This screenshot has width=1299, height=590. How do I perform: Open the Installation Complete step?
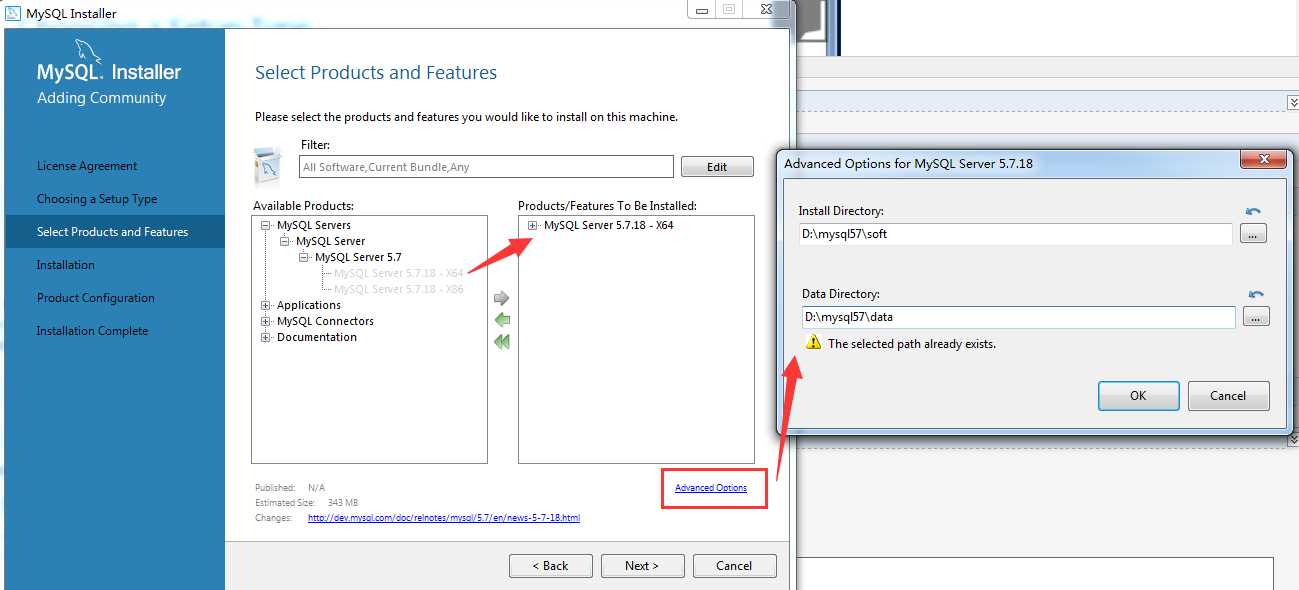(x=92, y=331)
